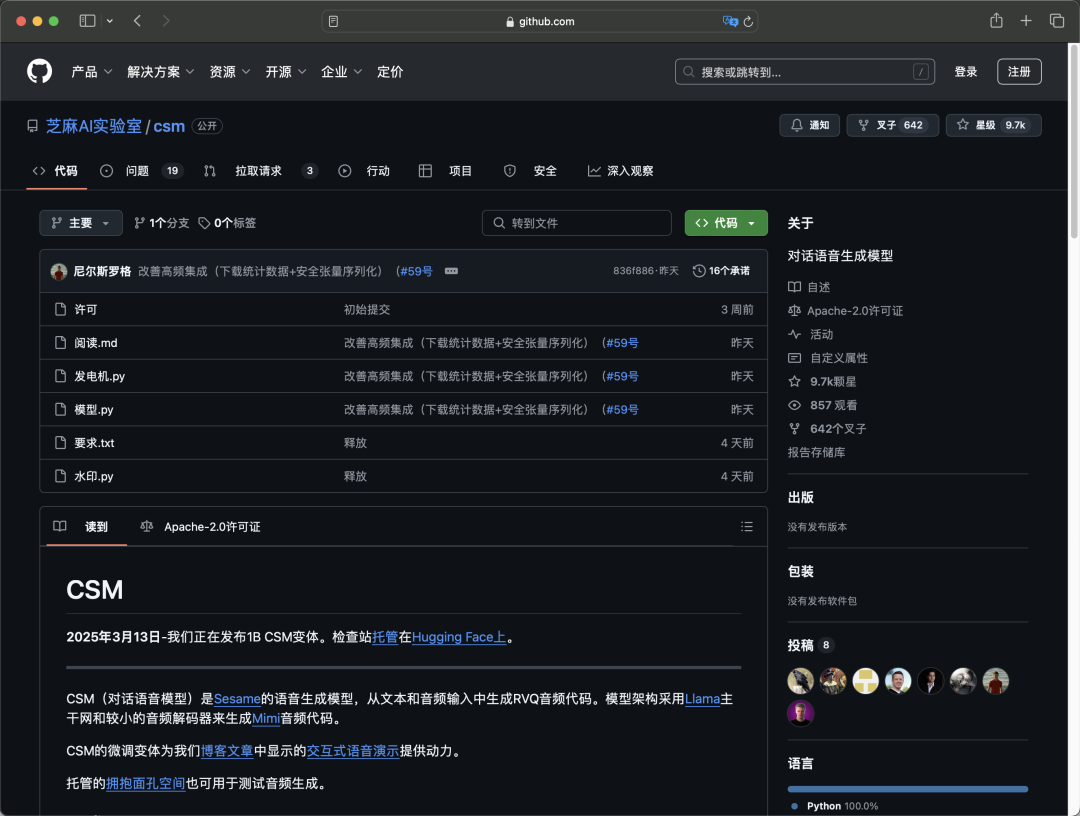Switch to the 拉取请求 tab
Viewport: 1080px width, 816px height.
pos(260,171)
